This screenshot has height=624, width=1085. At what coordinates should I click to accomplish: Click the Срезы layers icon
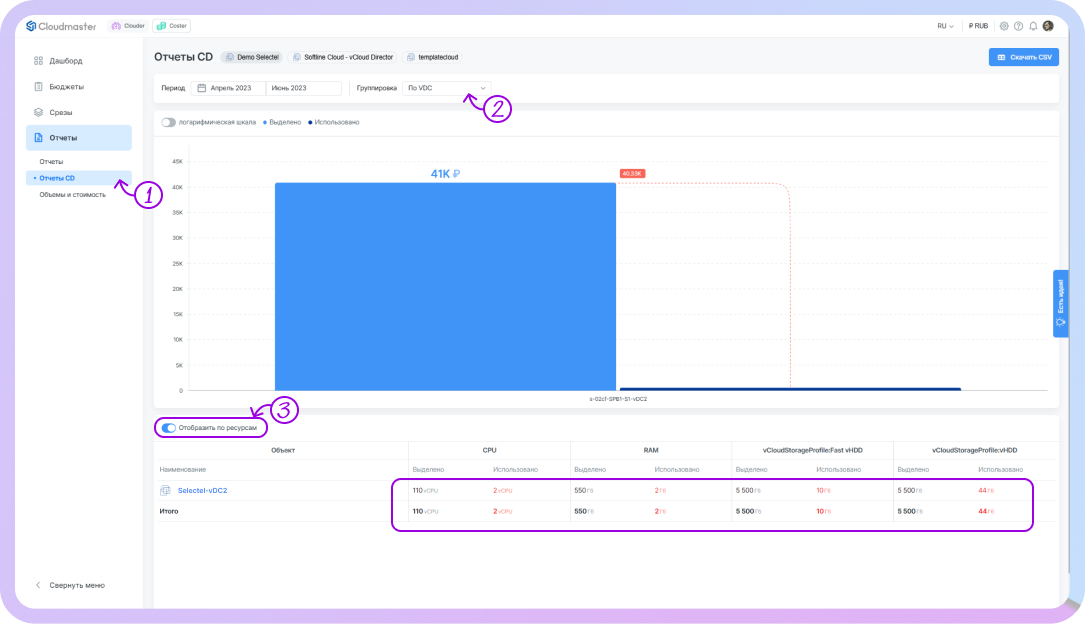pyautogui.click(x=39, y=112)
